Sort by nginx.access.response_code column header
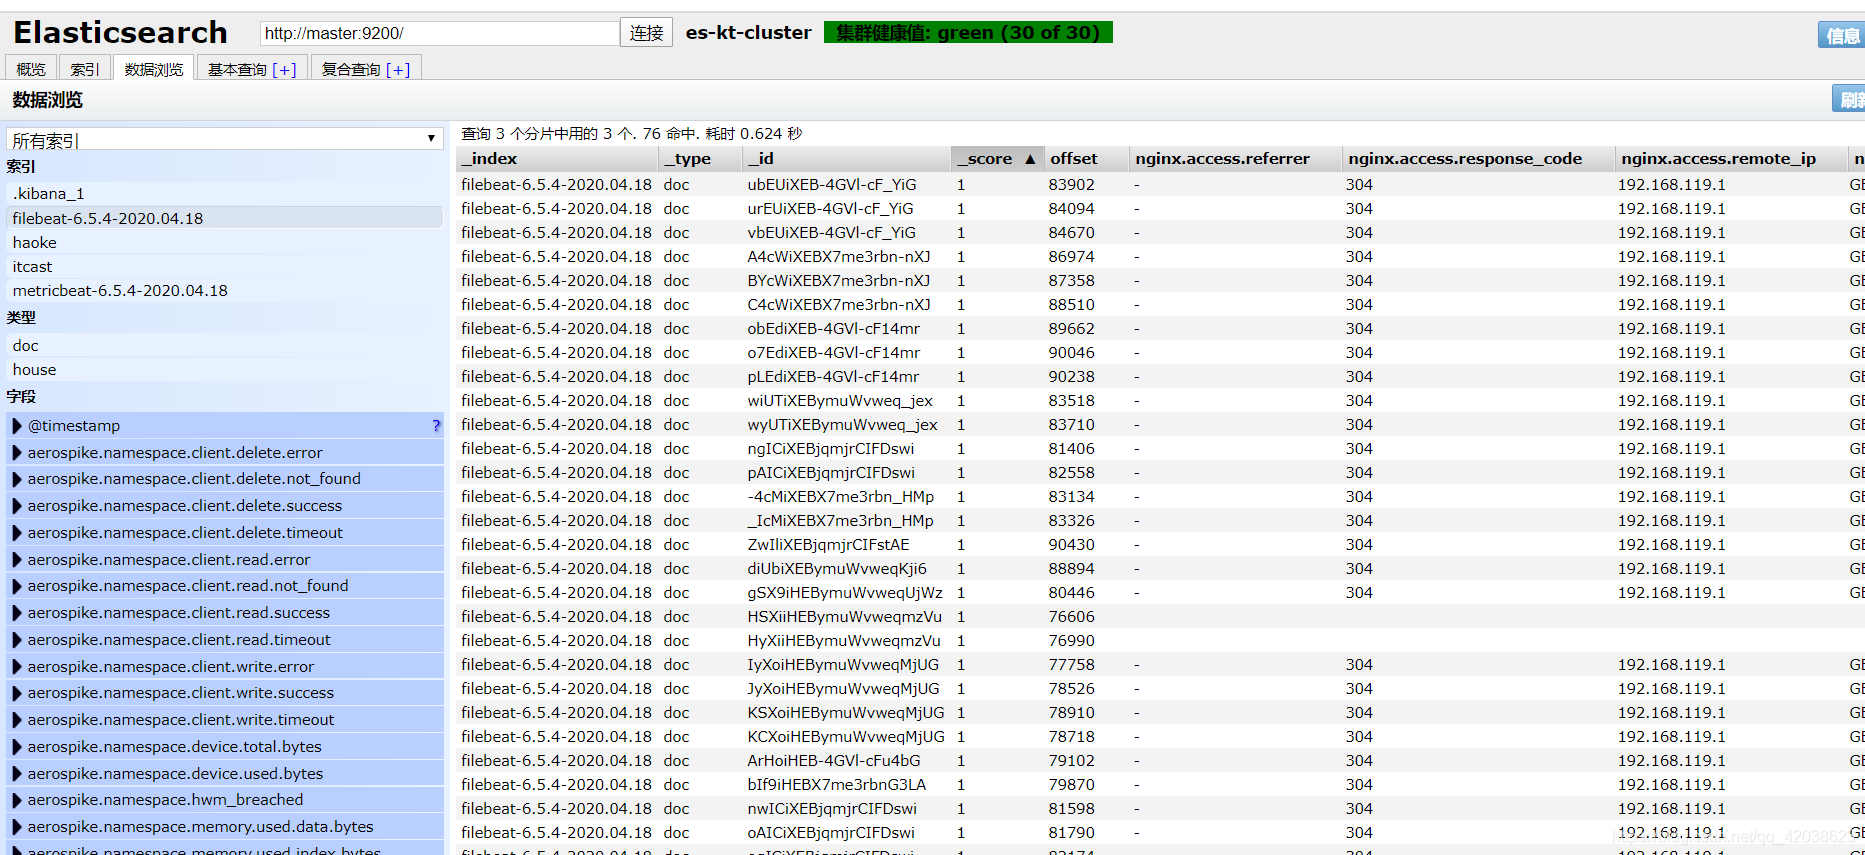 coord(1478,159)
